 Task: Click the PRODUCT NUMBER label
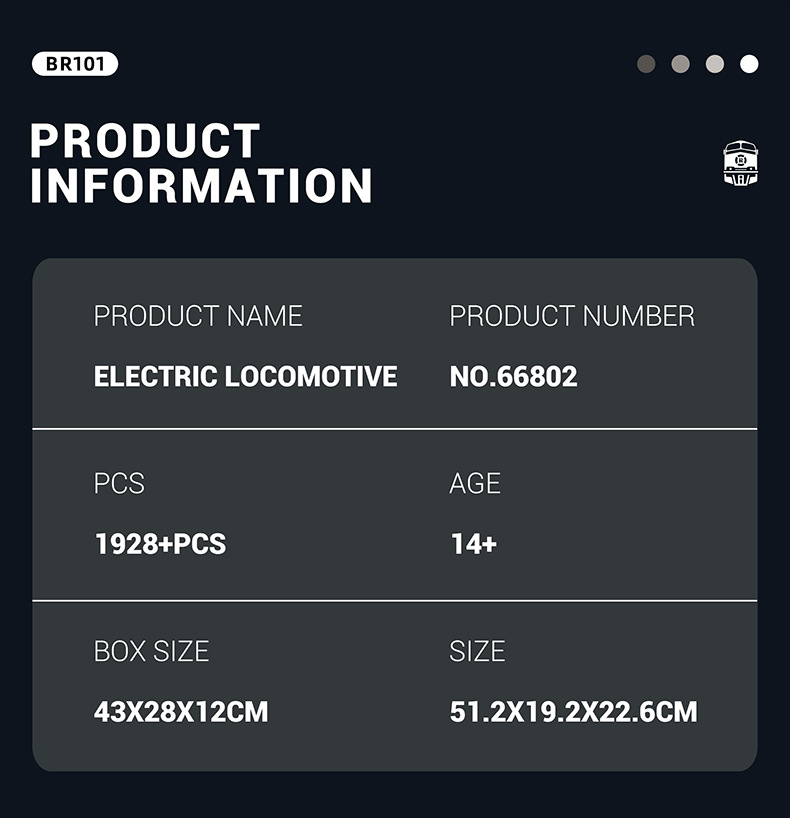pyautogui.click(x=572, y=316)
